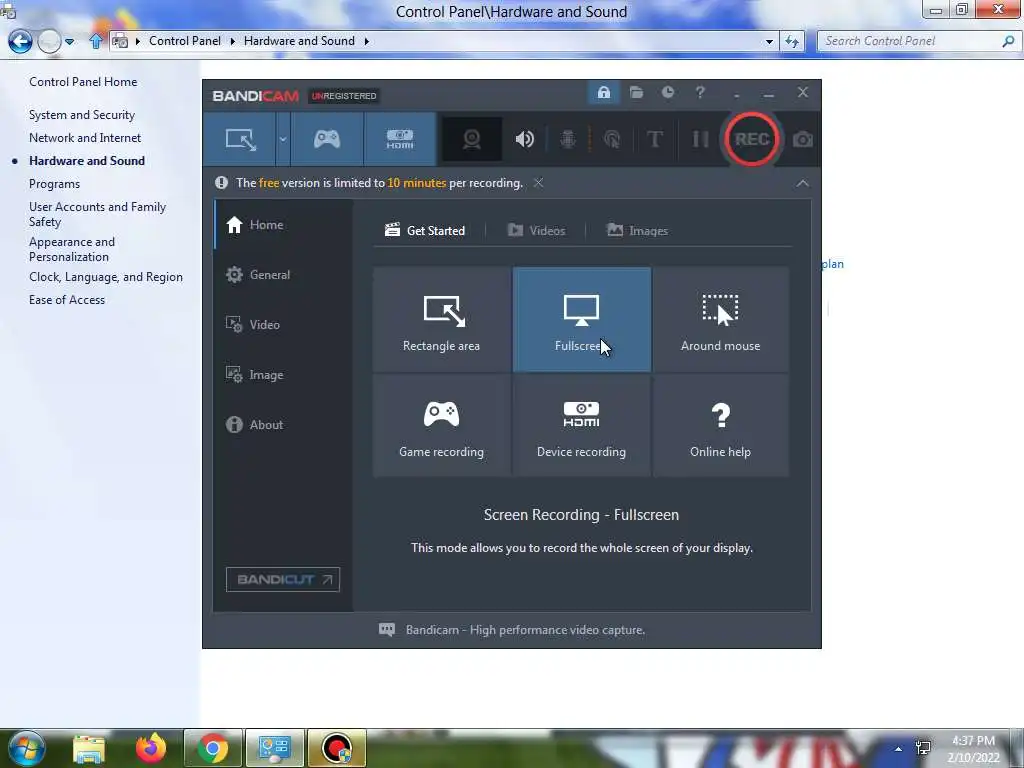Switch to Control Panel taskbar button
Image resolution: width=1024 pixels, height=768 pixels.
[274, 748]
